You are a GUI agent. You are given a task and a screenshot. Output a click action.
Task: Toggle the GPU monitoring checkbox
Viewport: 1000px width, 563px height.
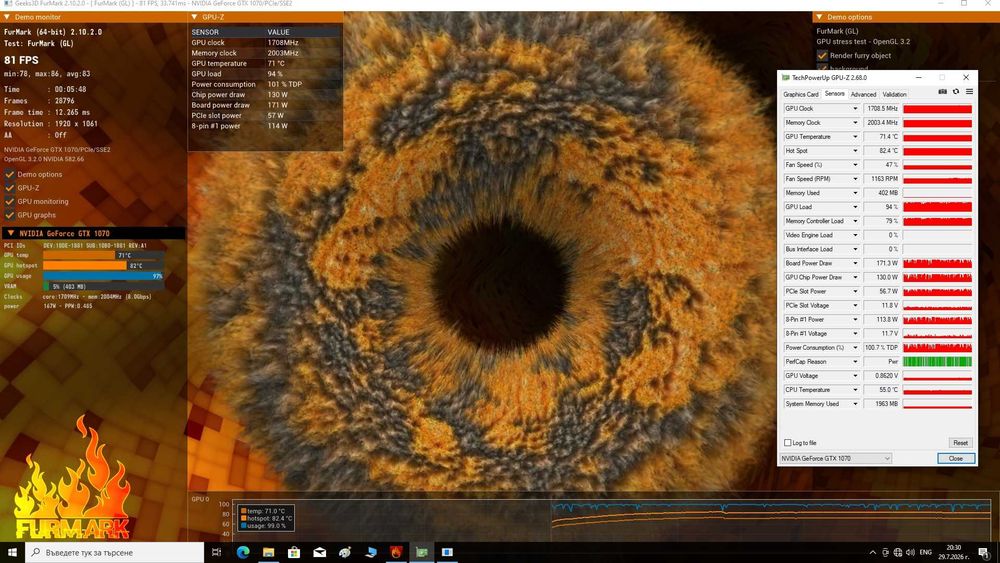pyautogui.click(x=10, y=201)
